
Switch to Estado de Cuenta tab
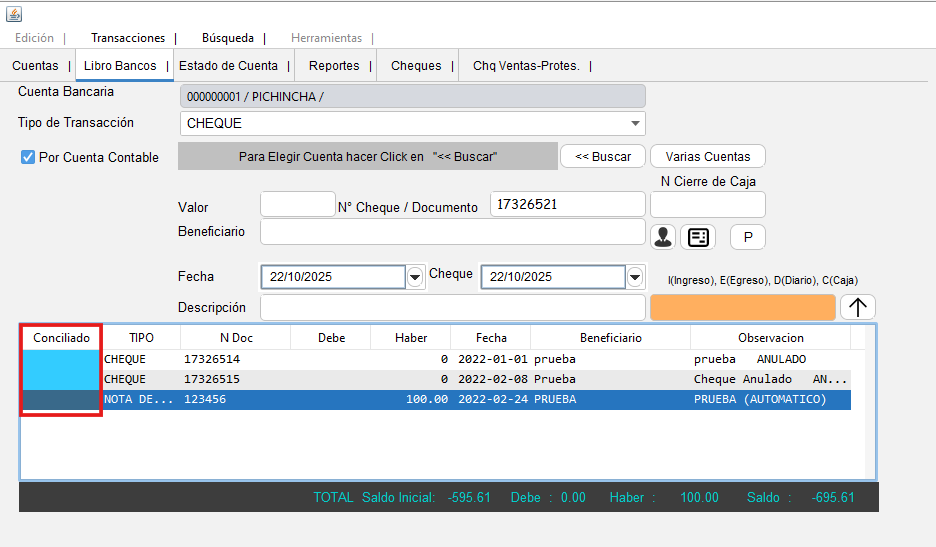(228, 66)
